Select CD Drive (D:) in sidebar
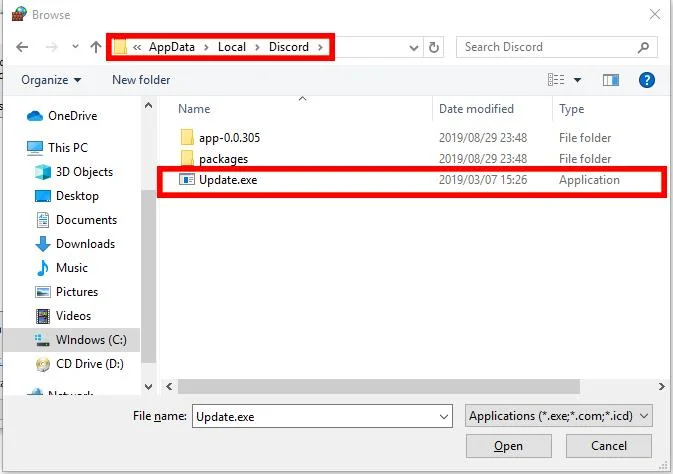Viewport: 673px width, 474px height. tap(89, 364)
